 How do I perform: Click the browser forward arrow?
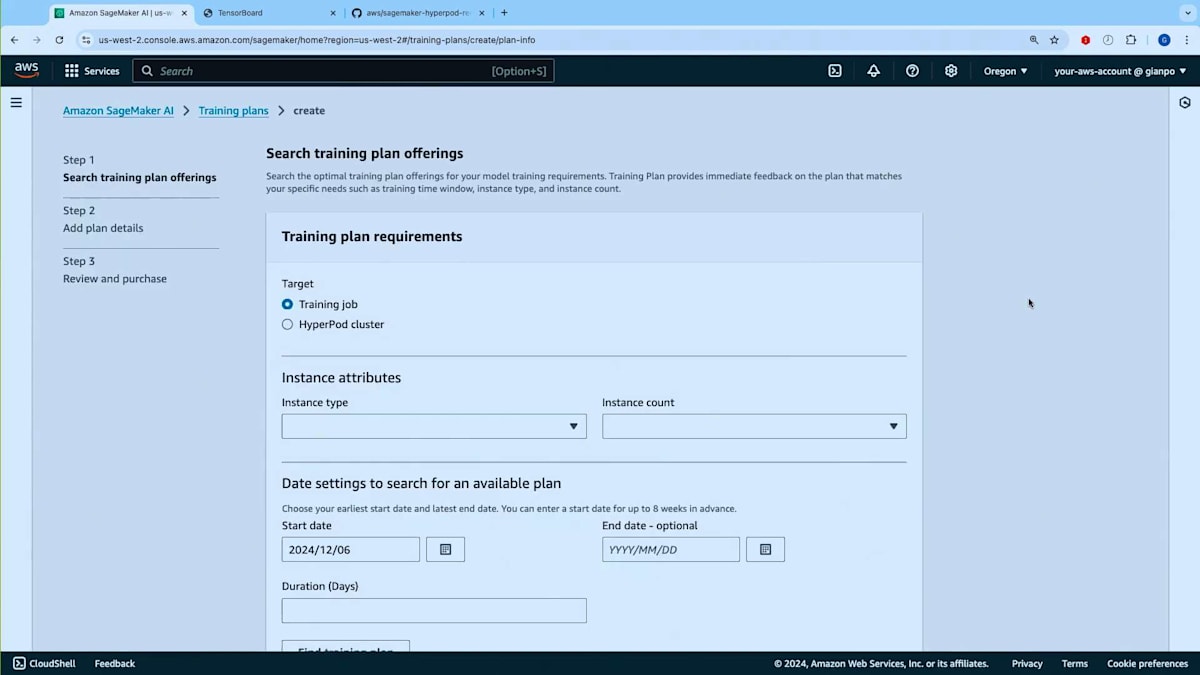pyautogui.click(x=37, y=40)
